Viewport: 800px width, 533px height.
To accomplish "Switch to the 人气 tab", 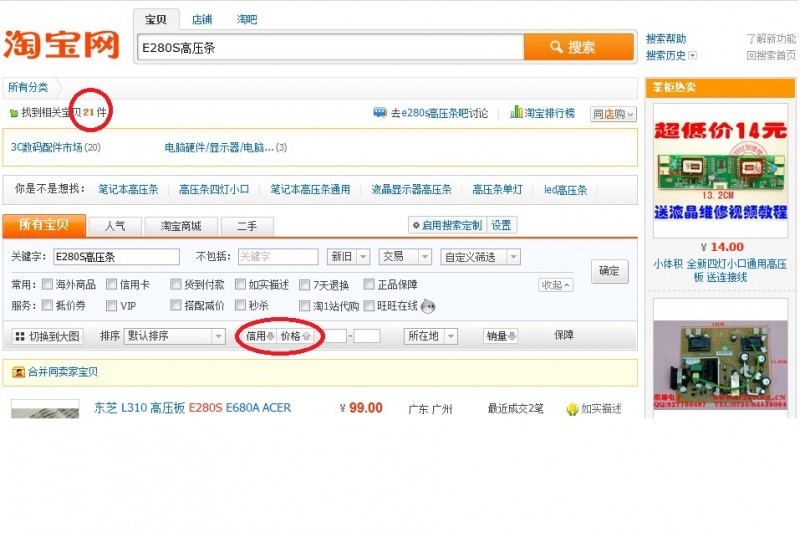I will [114, 226].
